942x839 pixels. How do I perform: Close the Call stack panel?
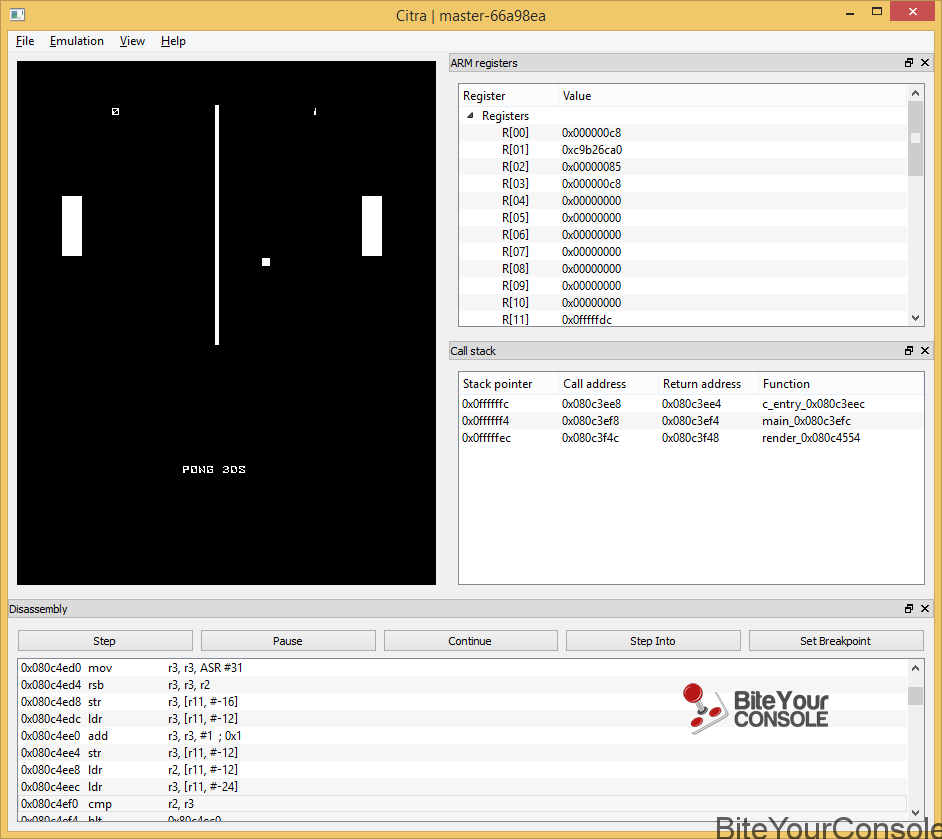tap(925, 350)
